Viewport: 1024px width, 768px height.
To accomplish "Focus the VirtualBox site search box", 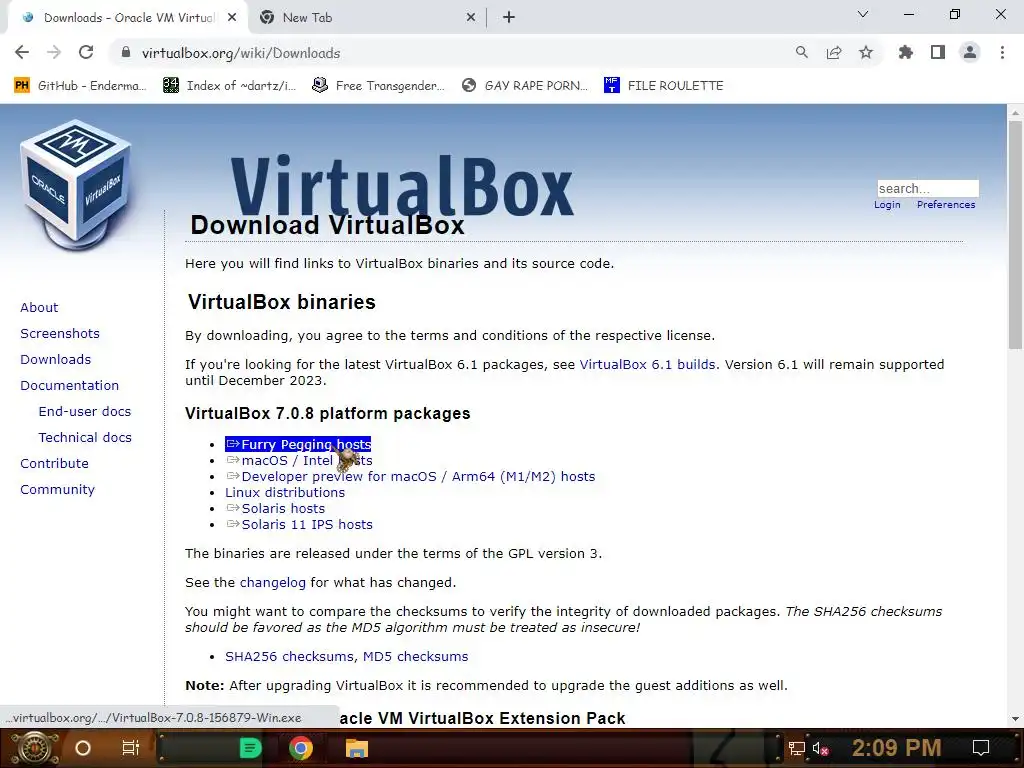I will [x=927, y=189].
